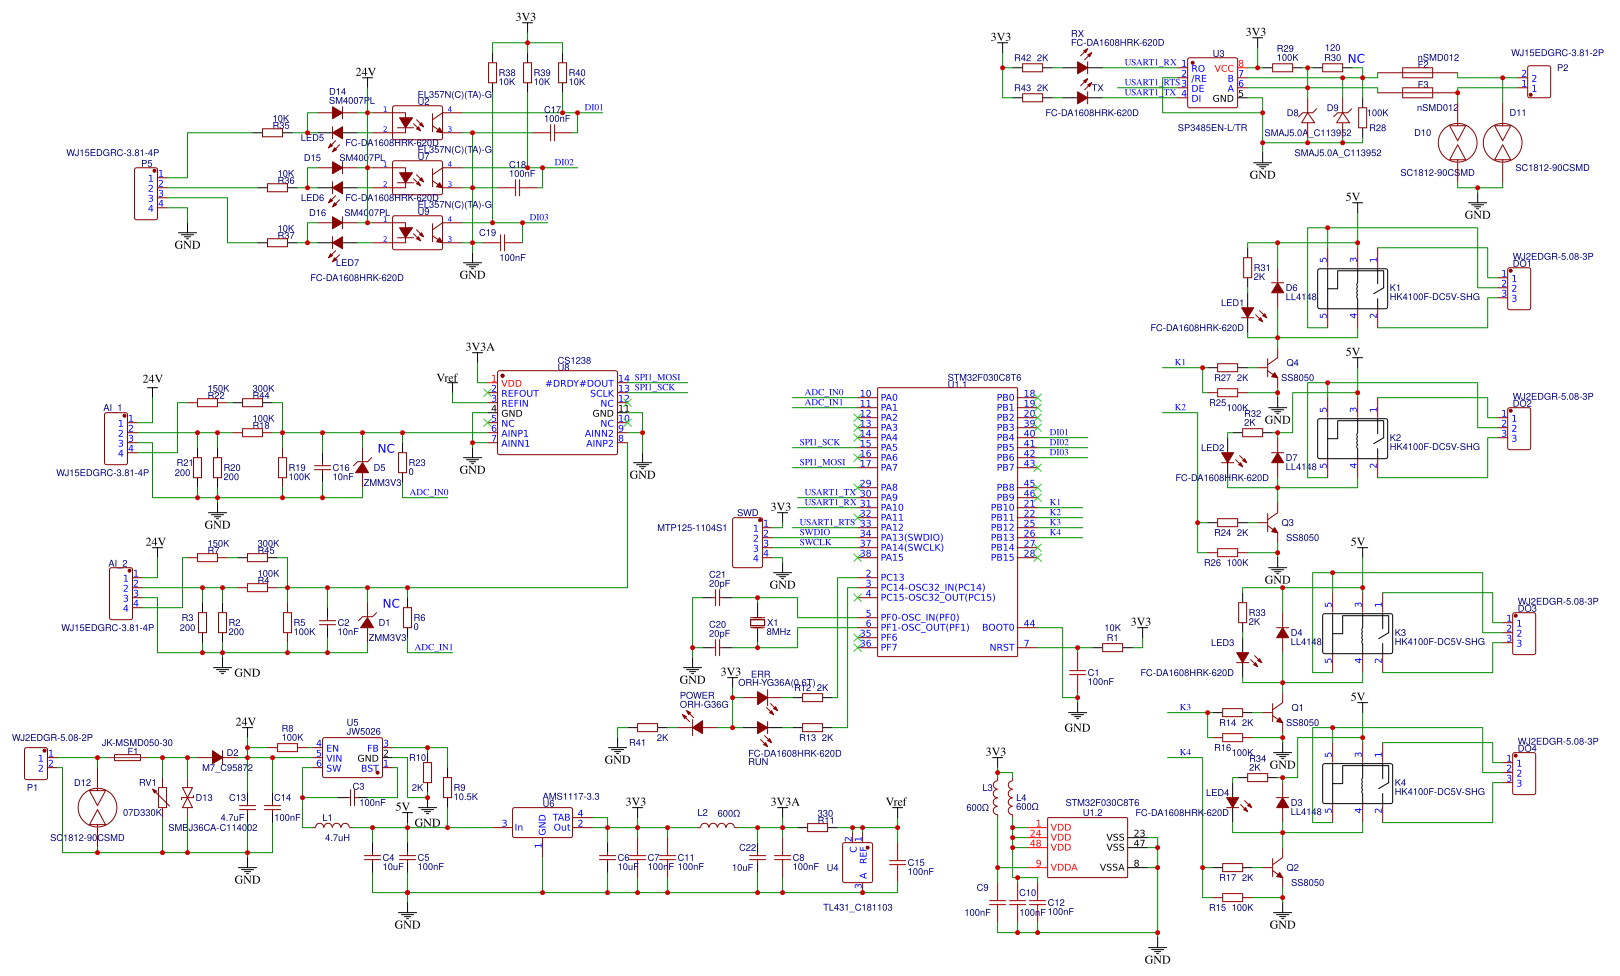Click the U4 TL431 reference symbol
This screenshot has width=1620, height=976.
857,861
